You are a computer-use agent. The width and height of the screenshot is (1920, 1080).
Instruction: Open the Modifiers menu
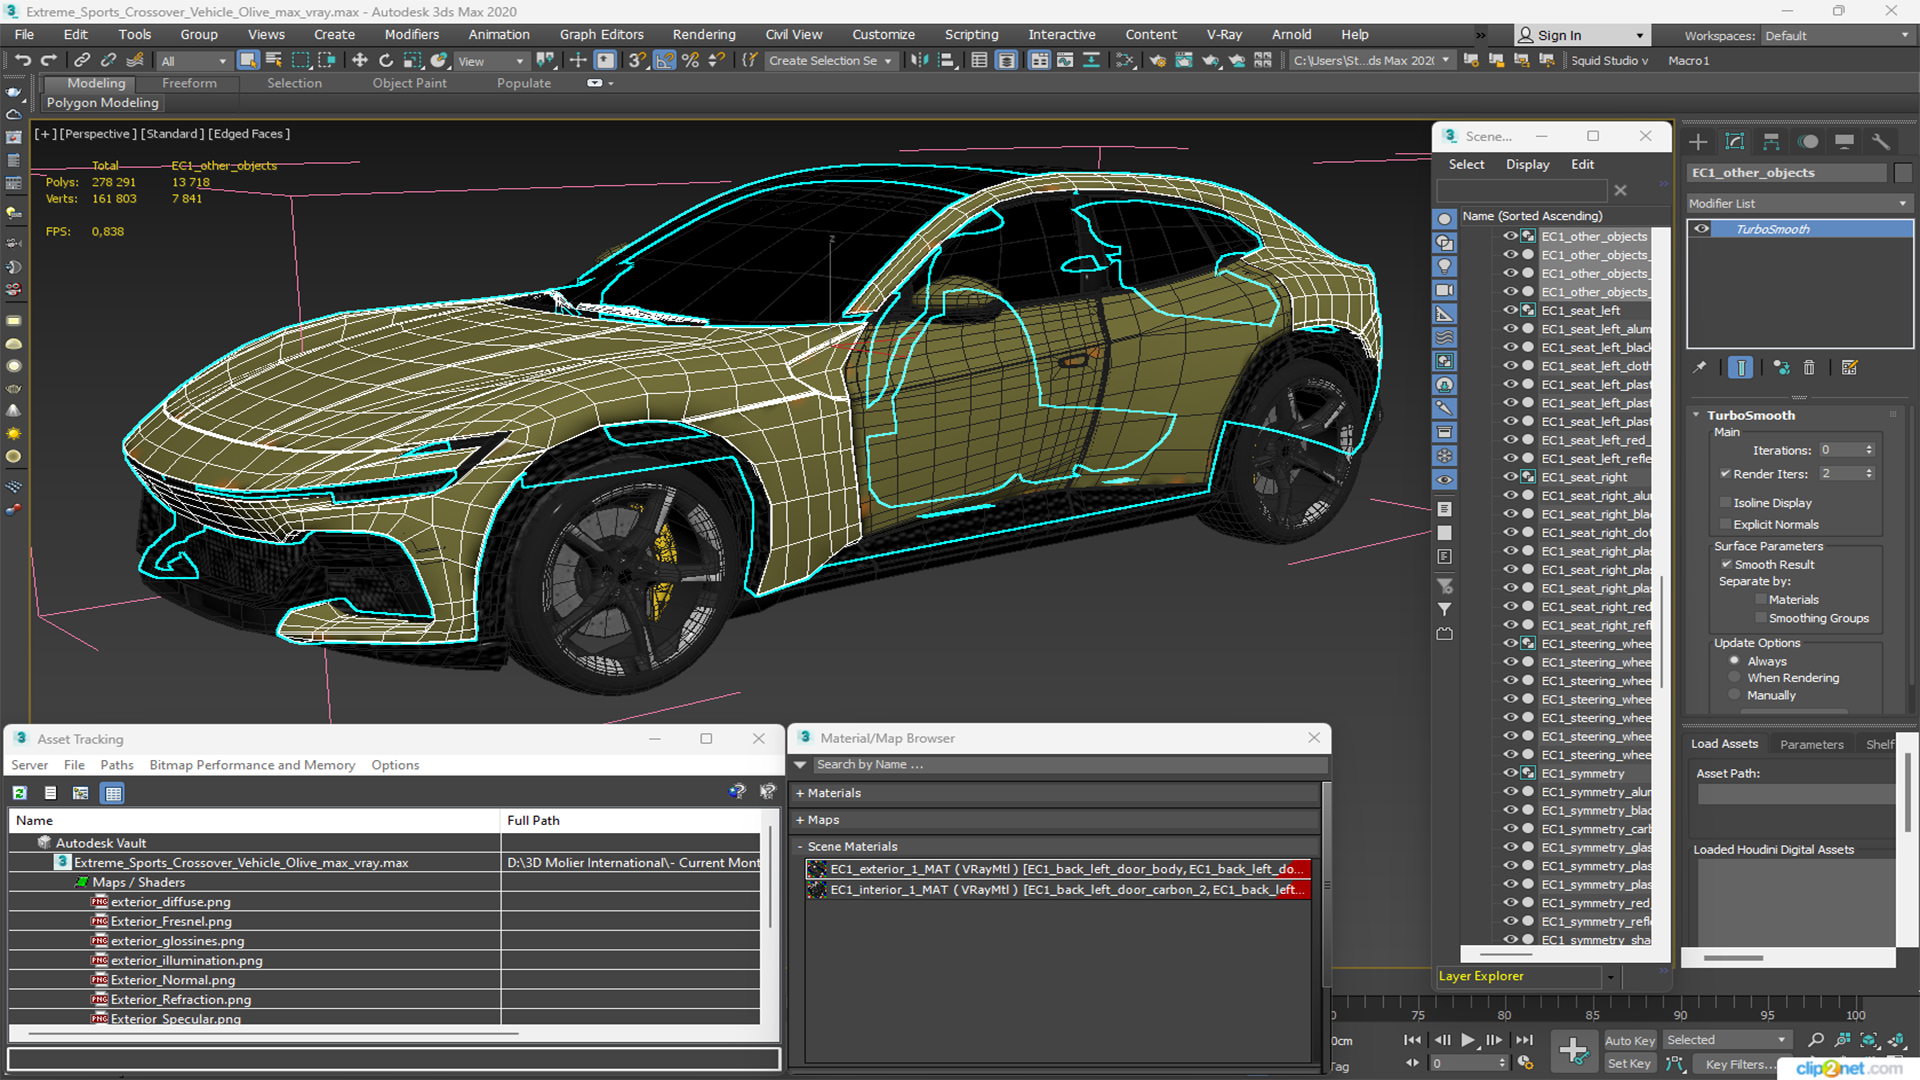411,34
